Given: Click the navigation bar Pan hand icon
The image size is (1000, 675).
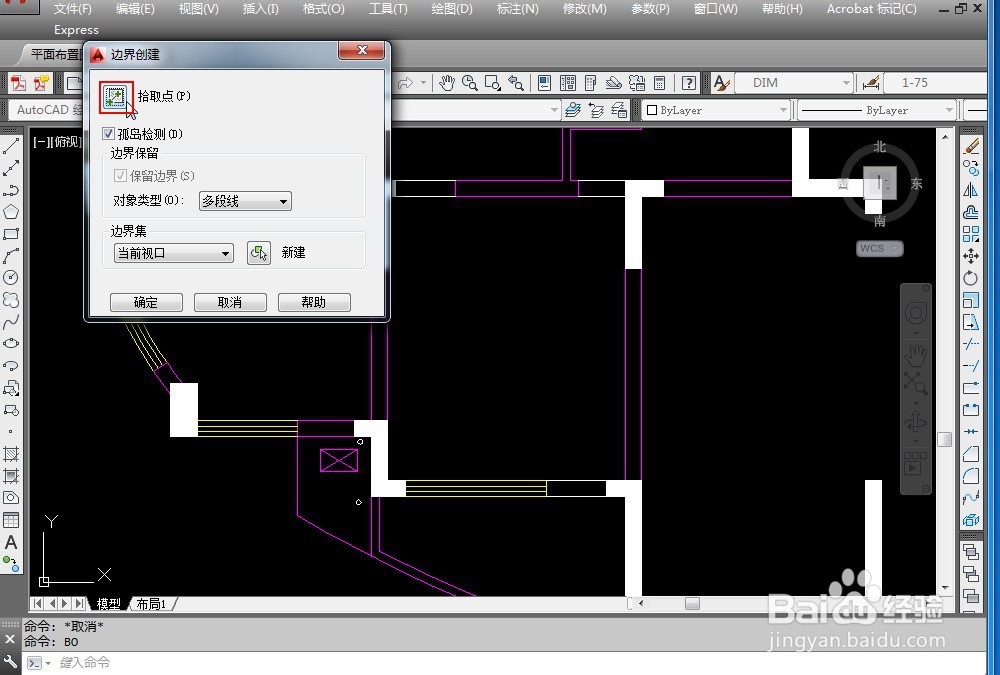Looking at the screenshot, I should [x=915, y=355].
